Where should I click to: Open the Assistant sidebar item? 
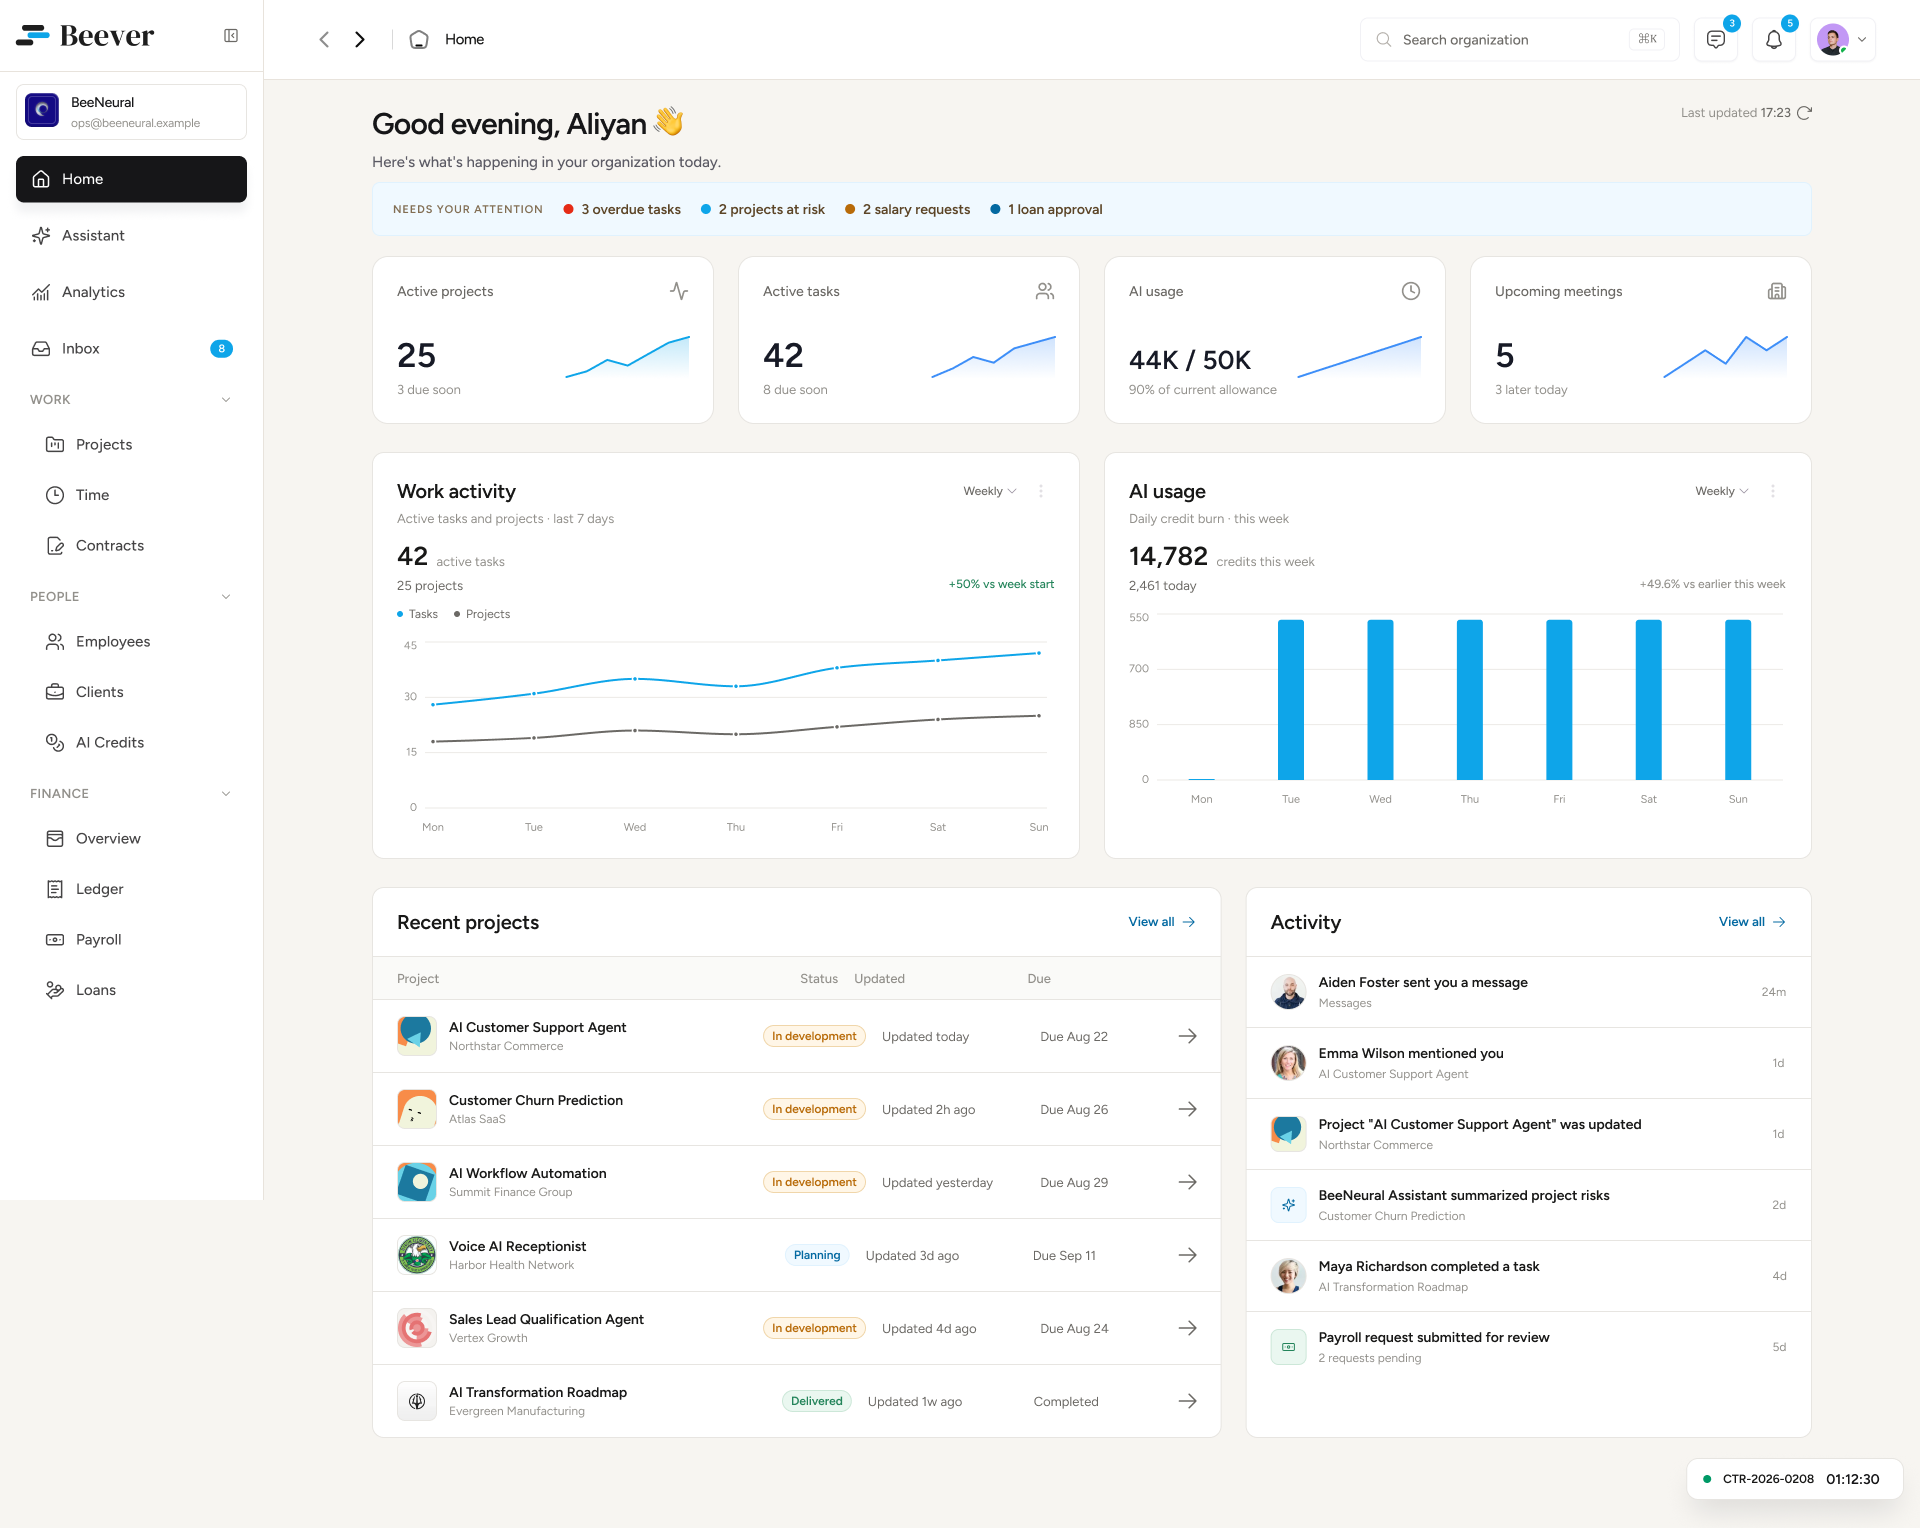click(x=131, y=236)
